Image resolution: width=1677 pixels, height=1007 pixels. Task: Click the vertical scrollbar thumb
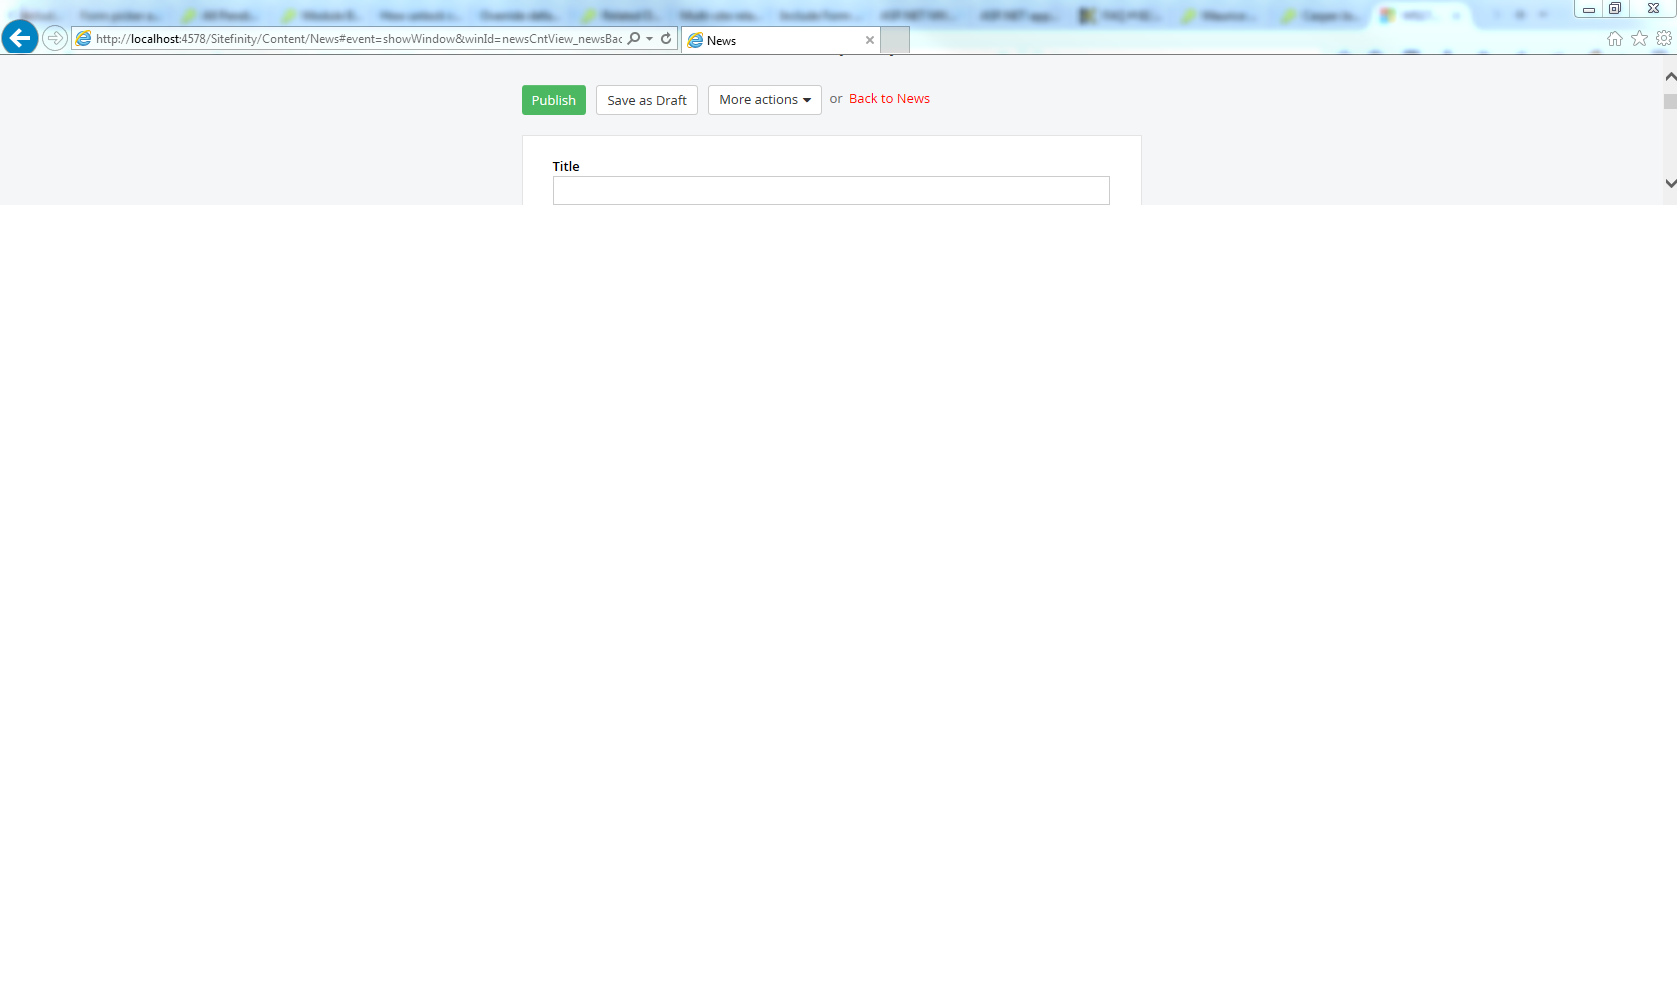(1670, 101)
